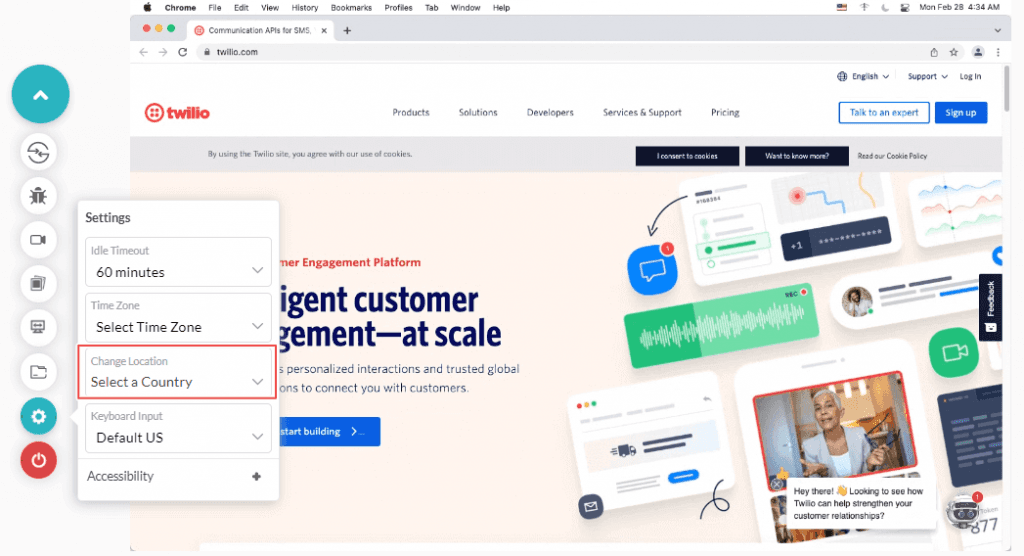The image size is (1024, 556).
Task: Click the Sign up button
Action: (x=961, y=113)
